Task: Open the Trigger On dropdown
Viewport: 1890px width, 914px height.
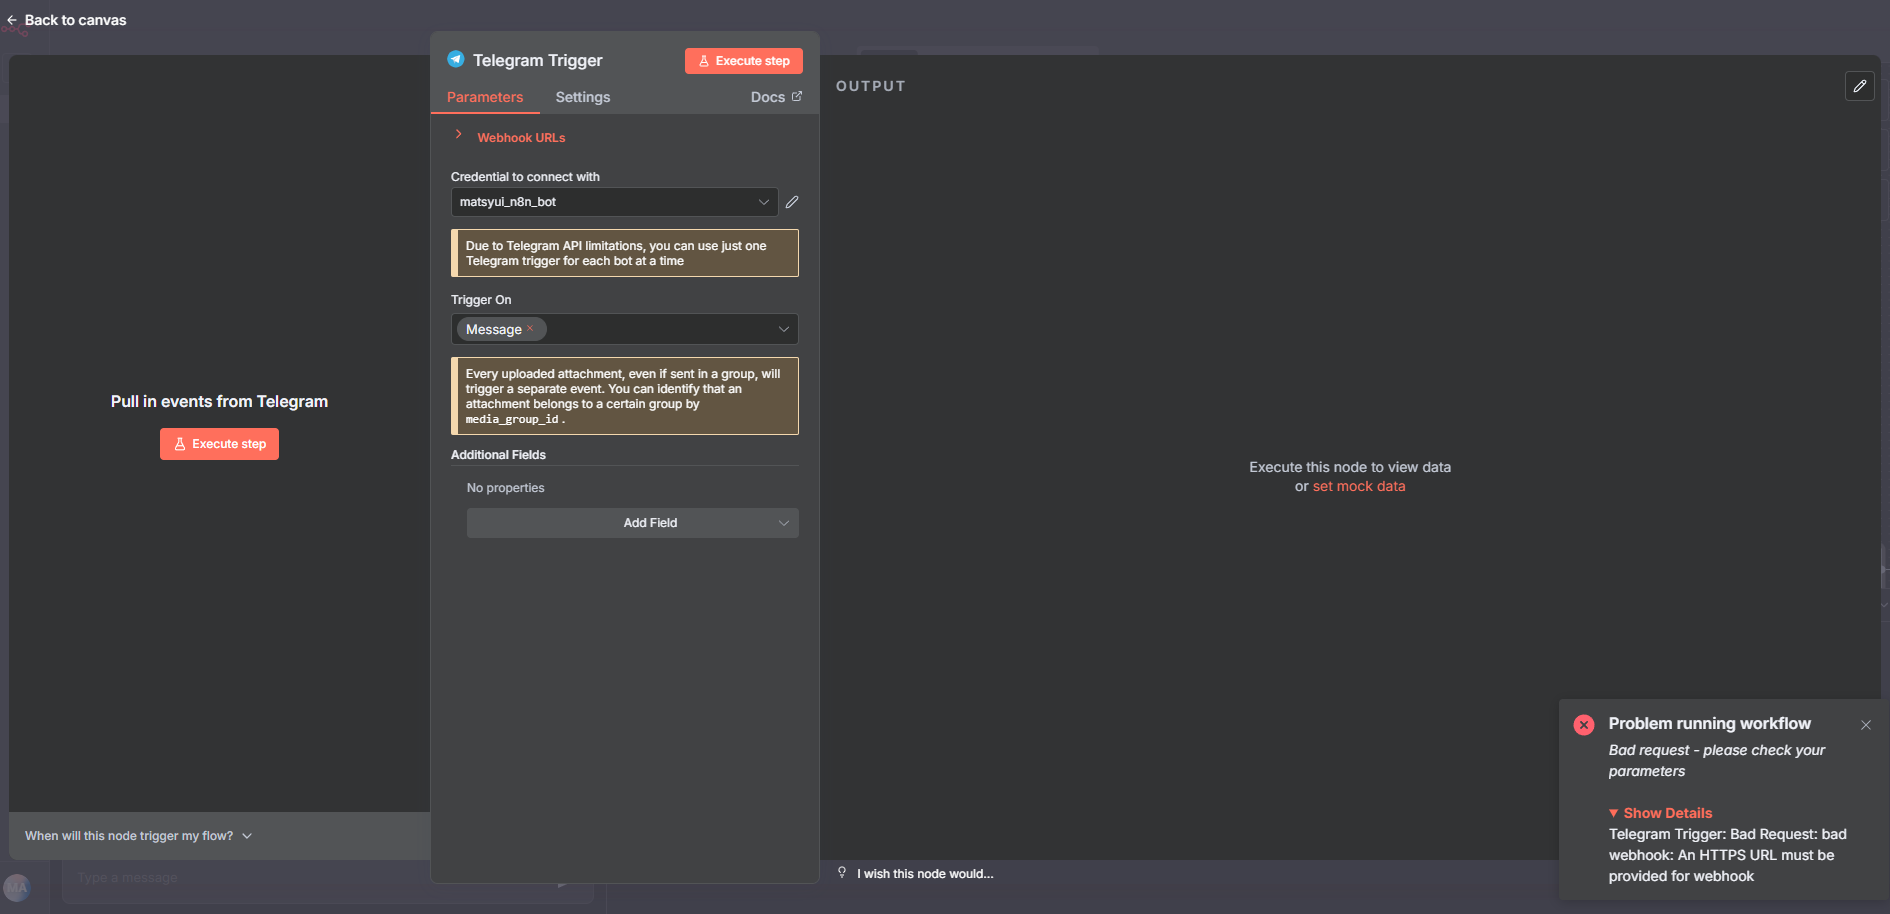Action: 783,329
